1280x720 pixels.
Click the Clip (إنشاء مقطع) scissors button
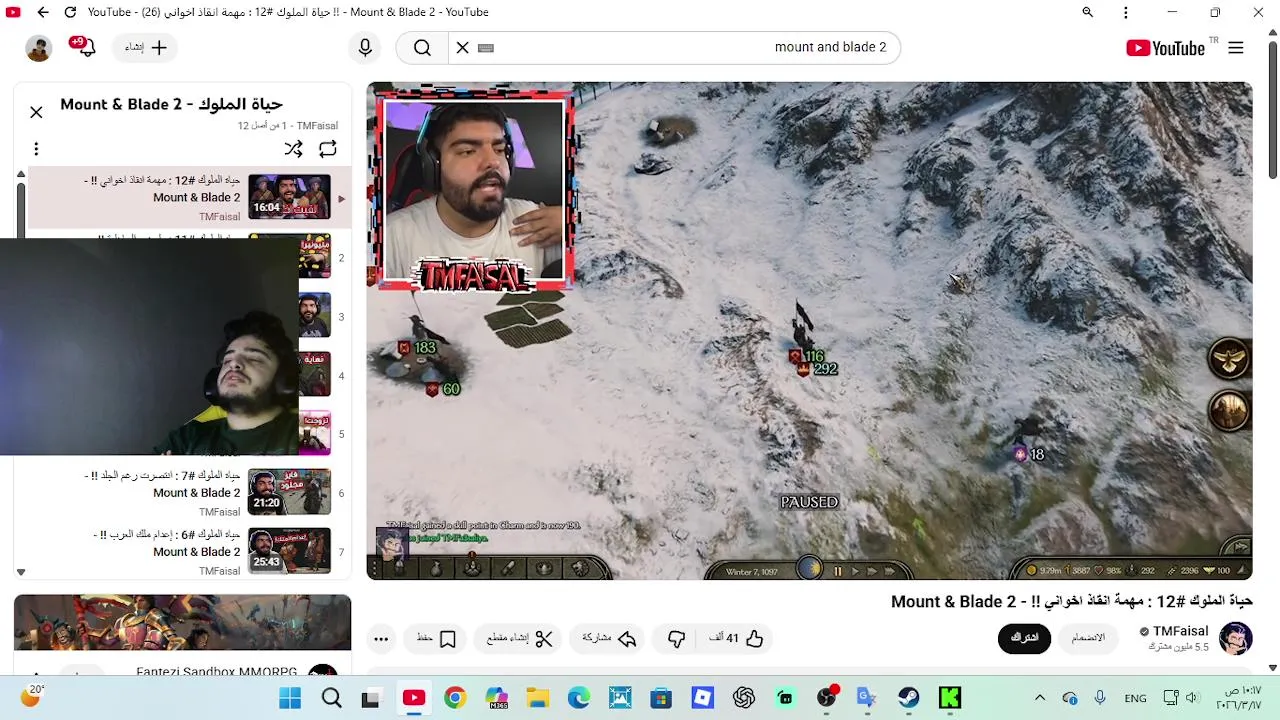tap(519, 638)
